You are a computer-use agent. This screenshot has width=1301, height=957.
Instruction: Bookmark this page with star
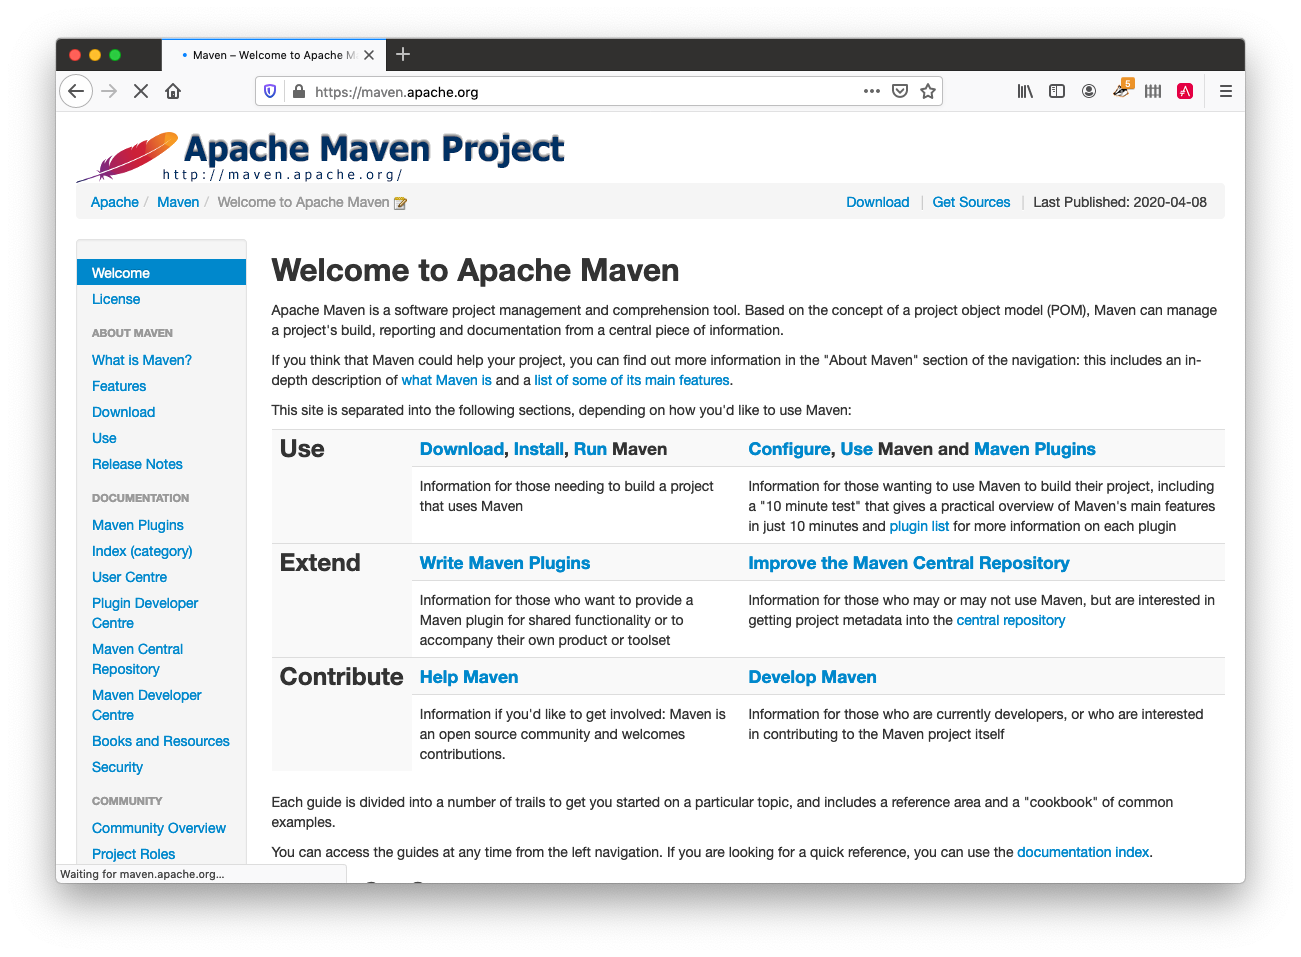928,91
